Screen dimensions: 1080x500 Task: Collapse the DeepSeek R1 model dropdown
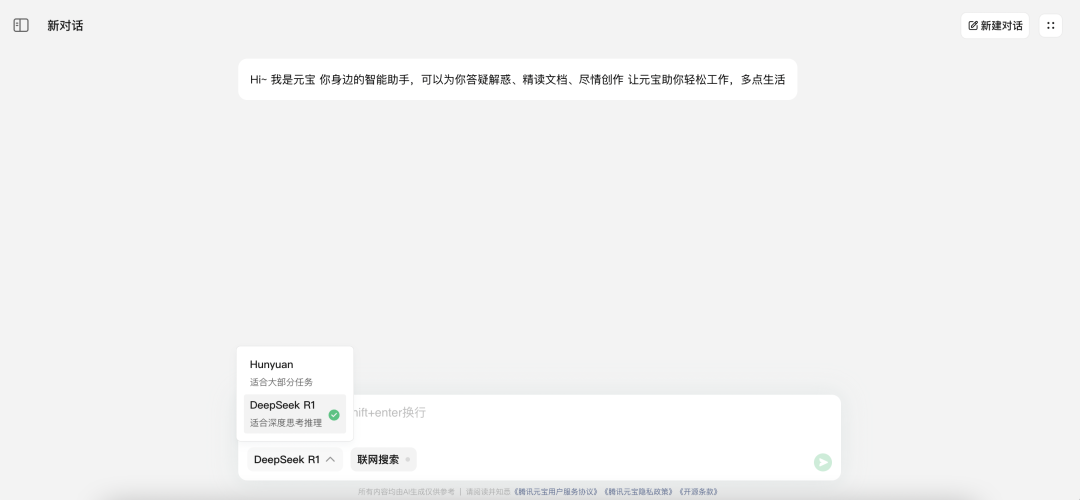[x=295, y=459]
